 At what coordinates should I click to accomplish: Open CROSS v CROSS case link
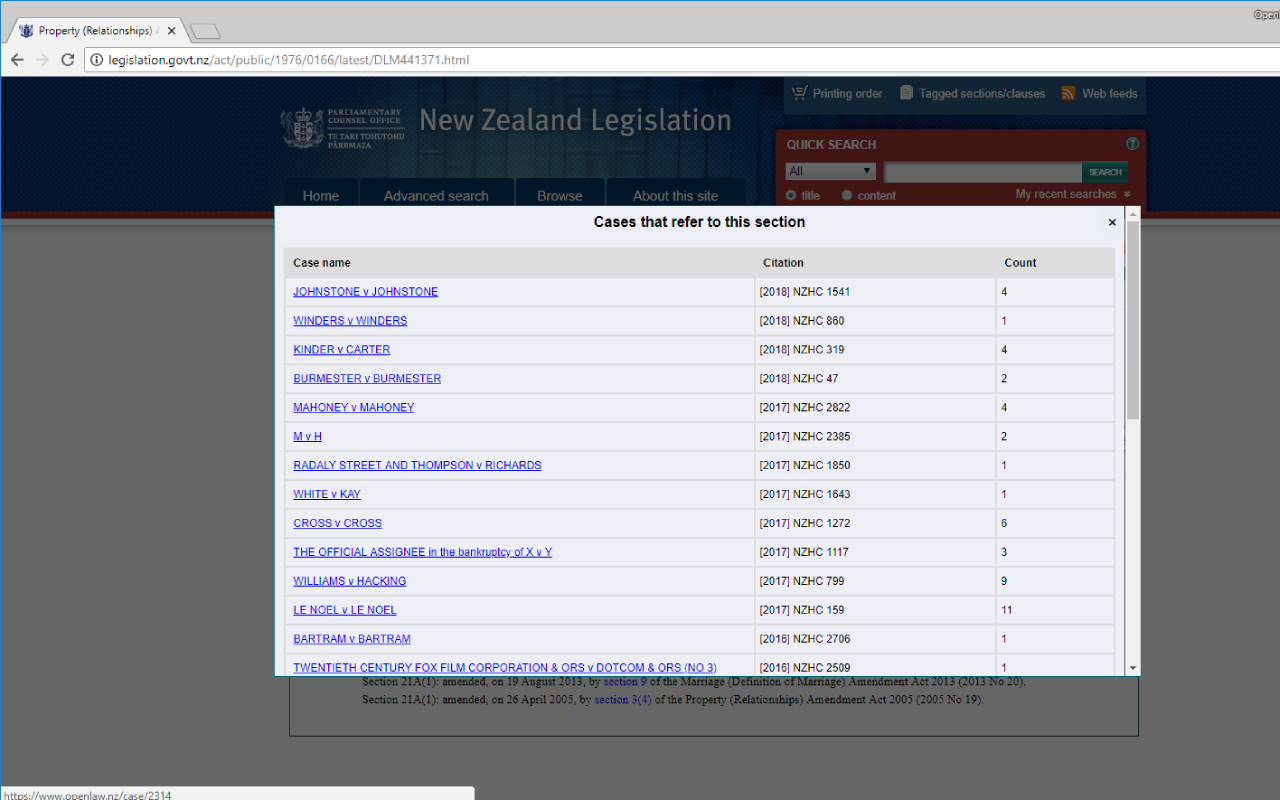pos(337,524)
